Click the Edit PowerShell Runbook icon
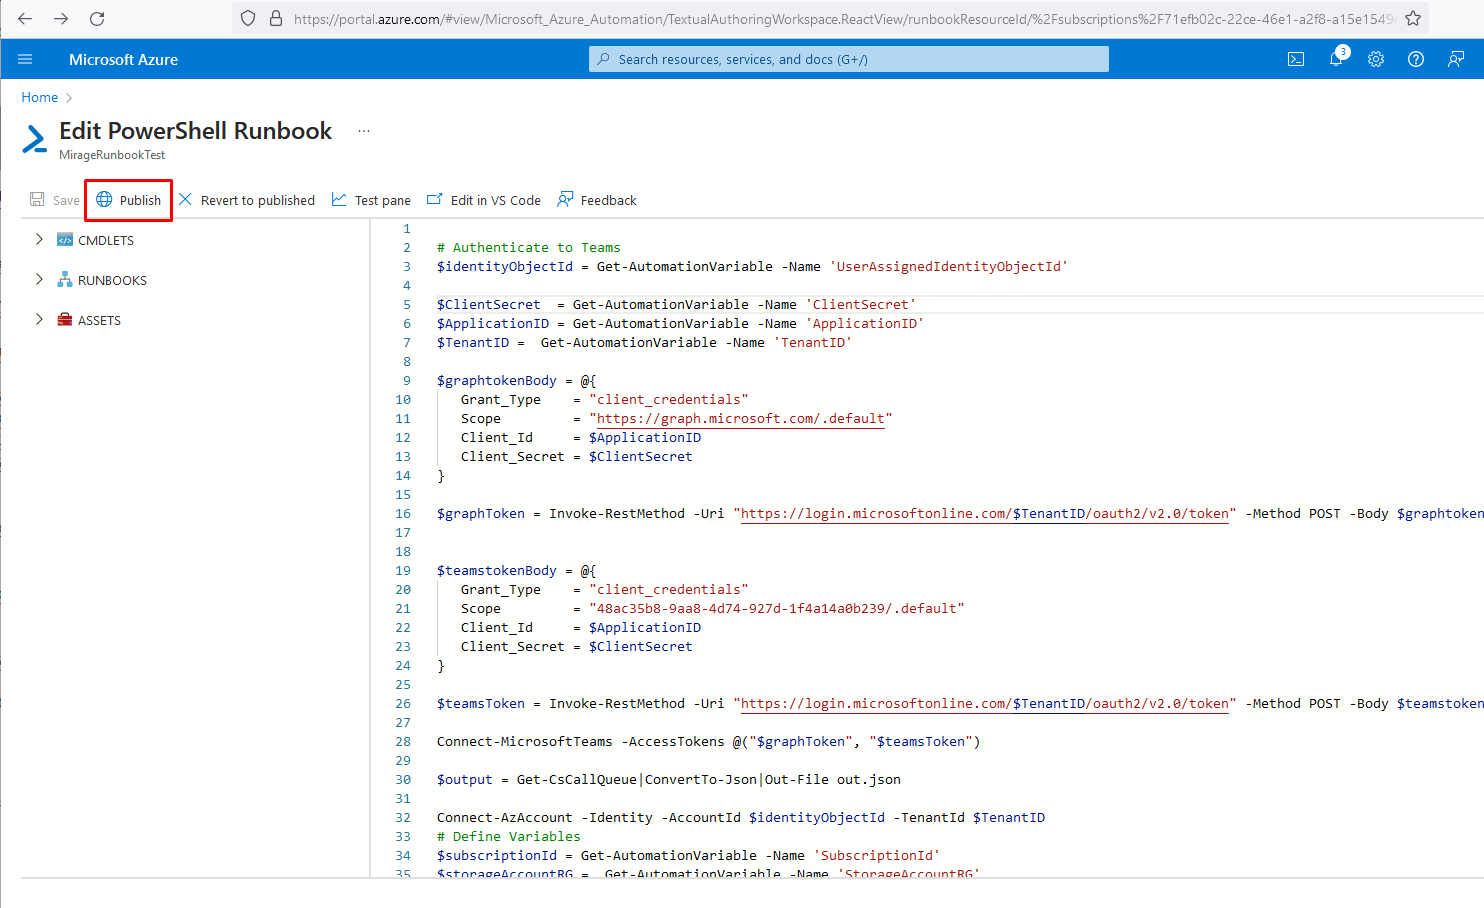 [35, 139]
